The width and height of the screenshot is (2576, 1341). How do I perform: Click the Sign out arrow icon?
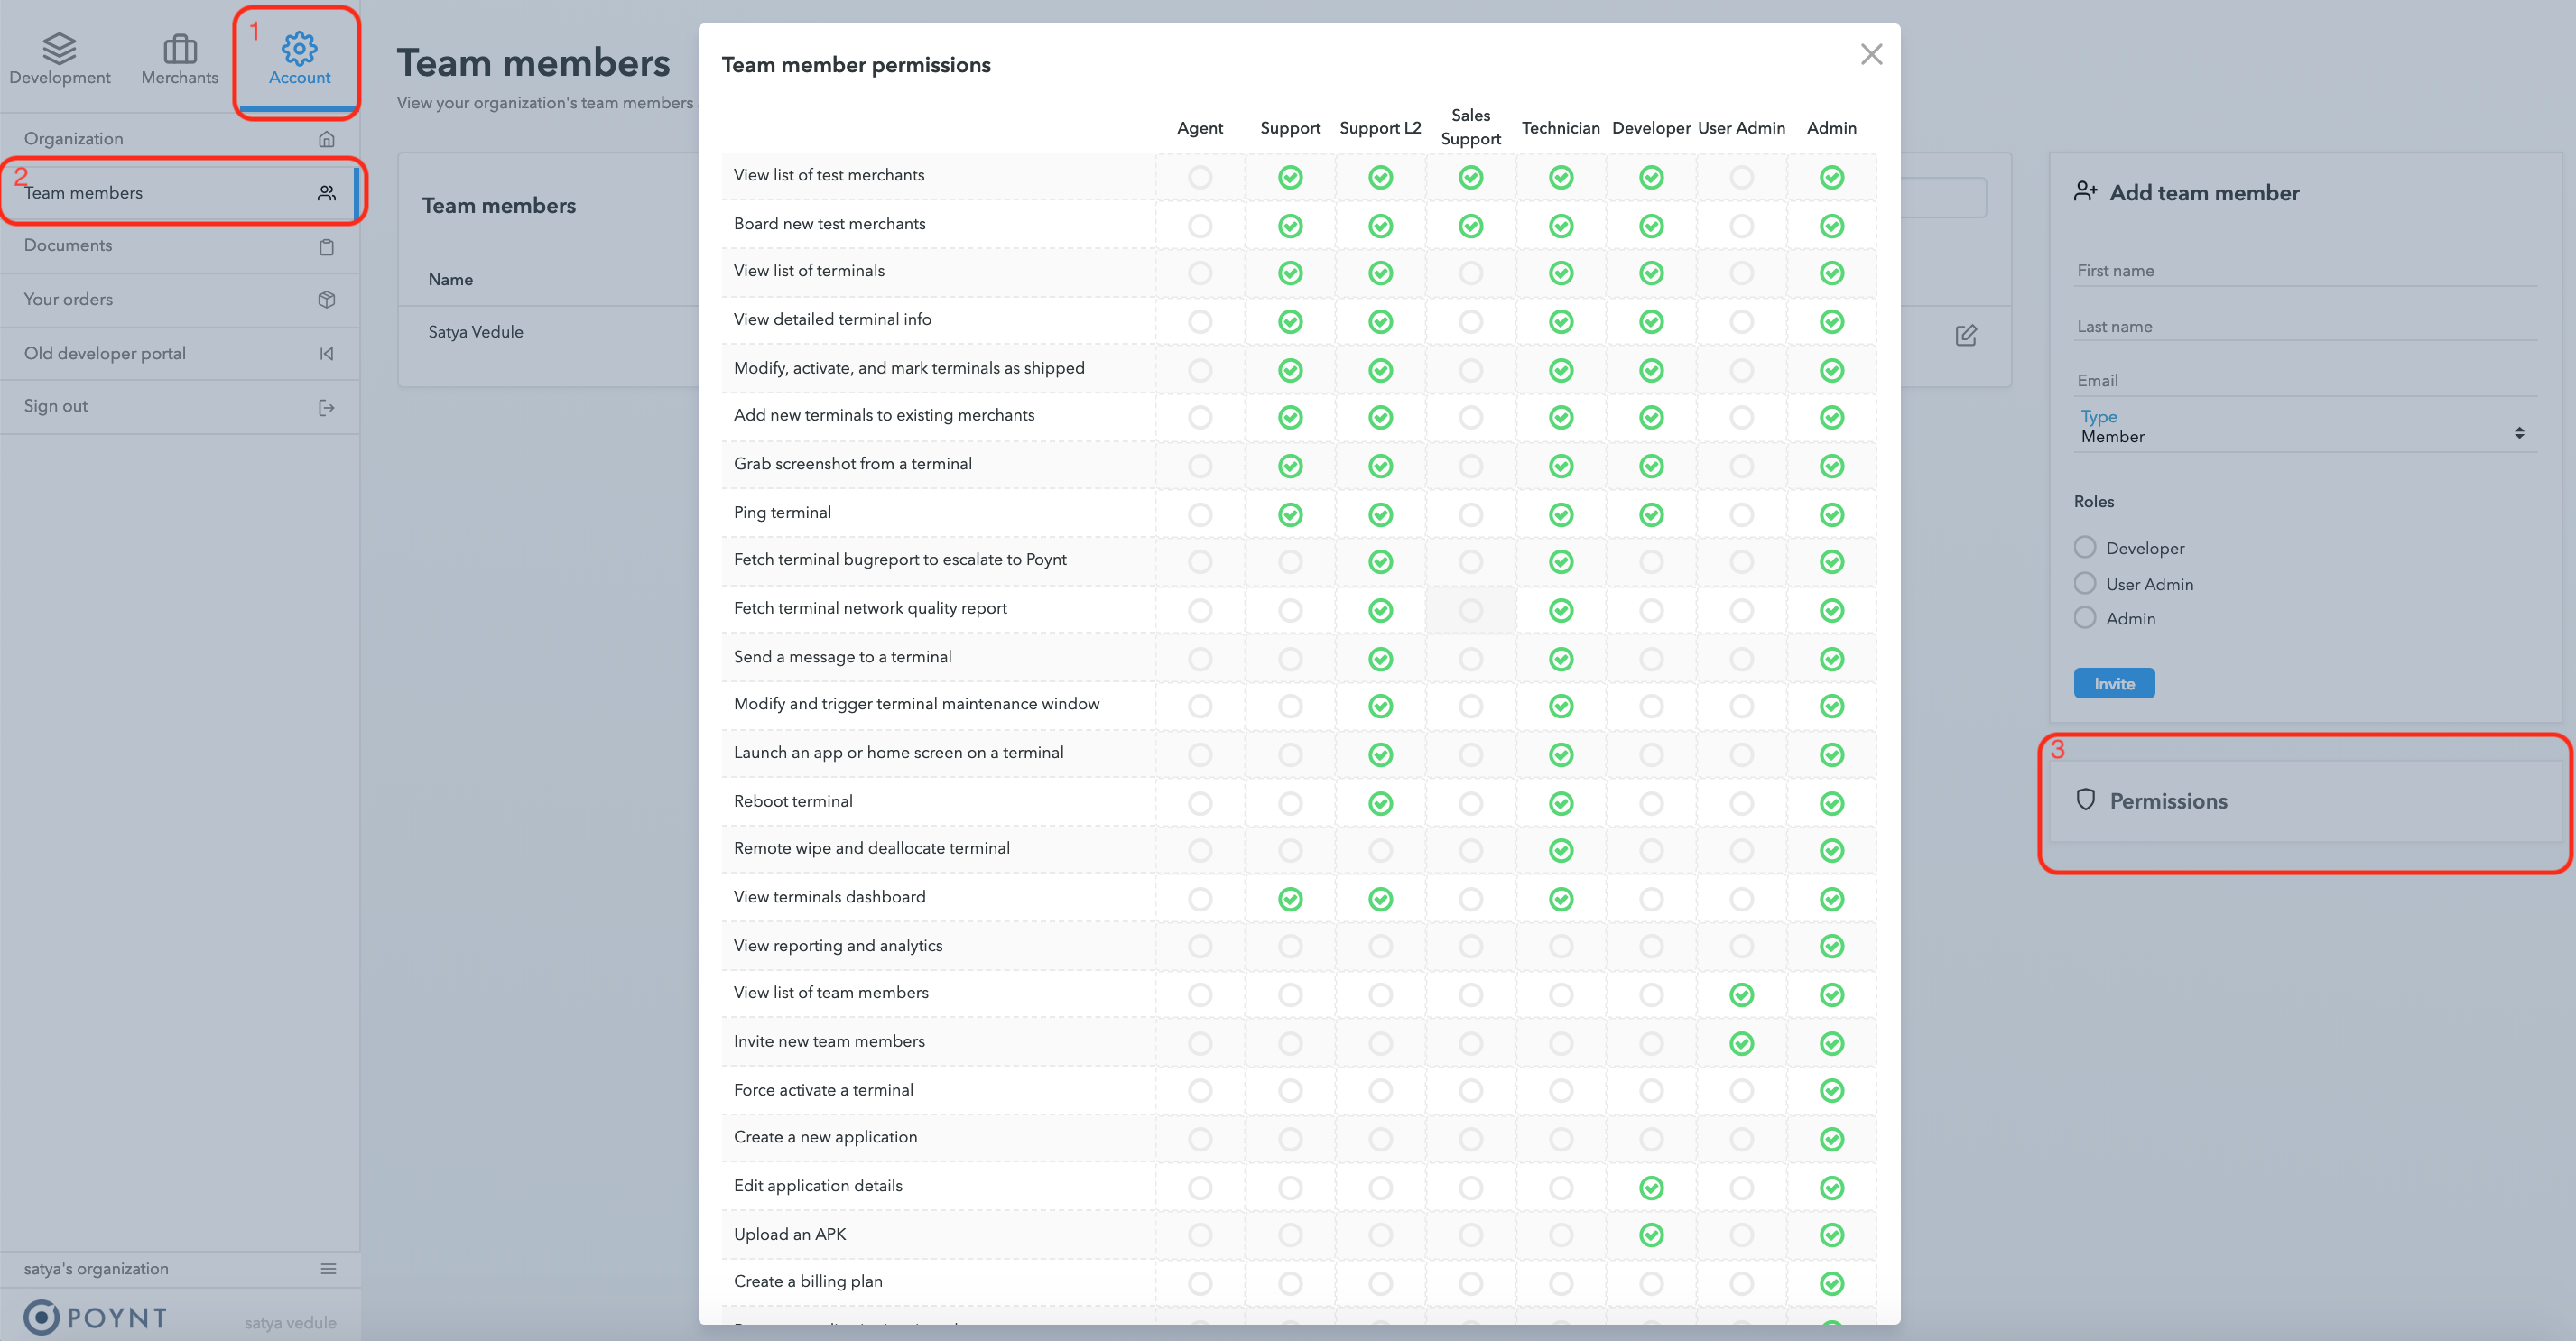326,407
